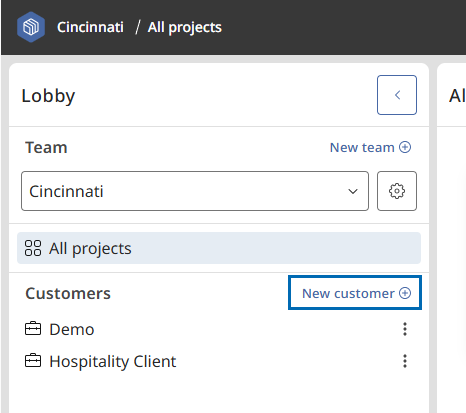
Task: Open more options menu for Demo
Action: [405, 329]
